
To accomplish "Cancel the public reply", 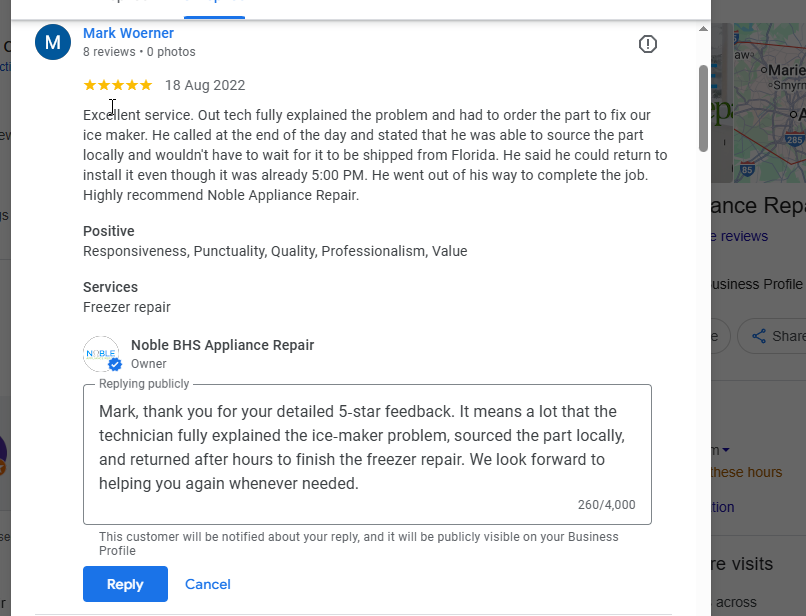I will coord(208,584).
